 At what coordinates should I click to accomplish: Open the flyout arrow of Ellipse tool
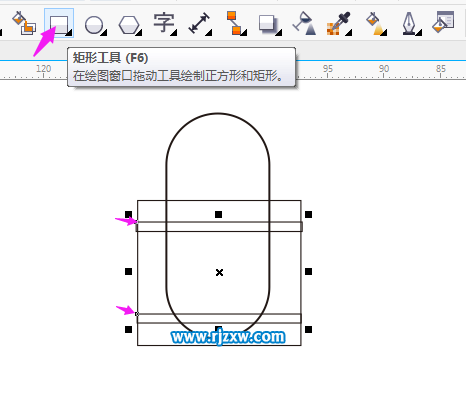pos(104,33)
